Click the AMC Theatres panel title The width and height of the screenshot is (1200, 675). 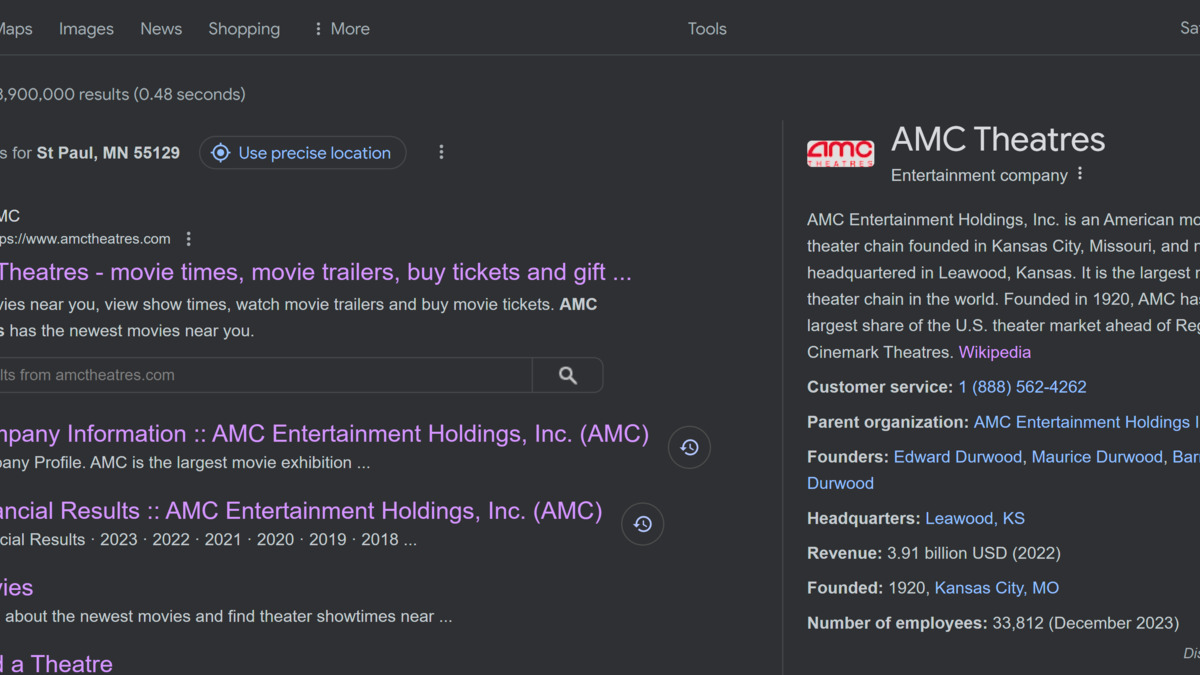(998, 139)
